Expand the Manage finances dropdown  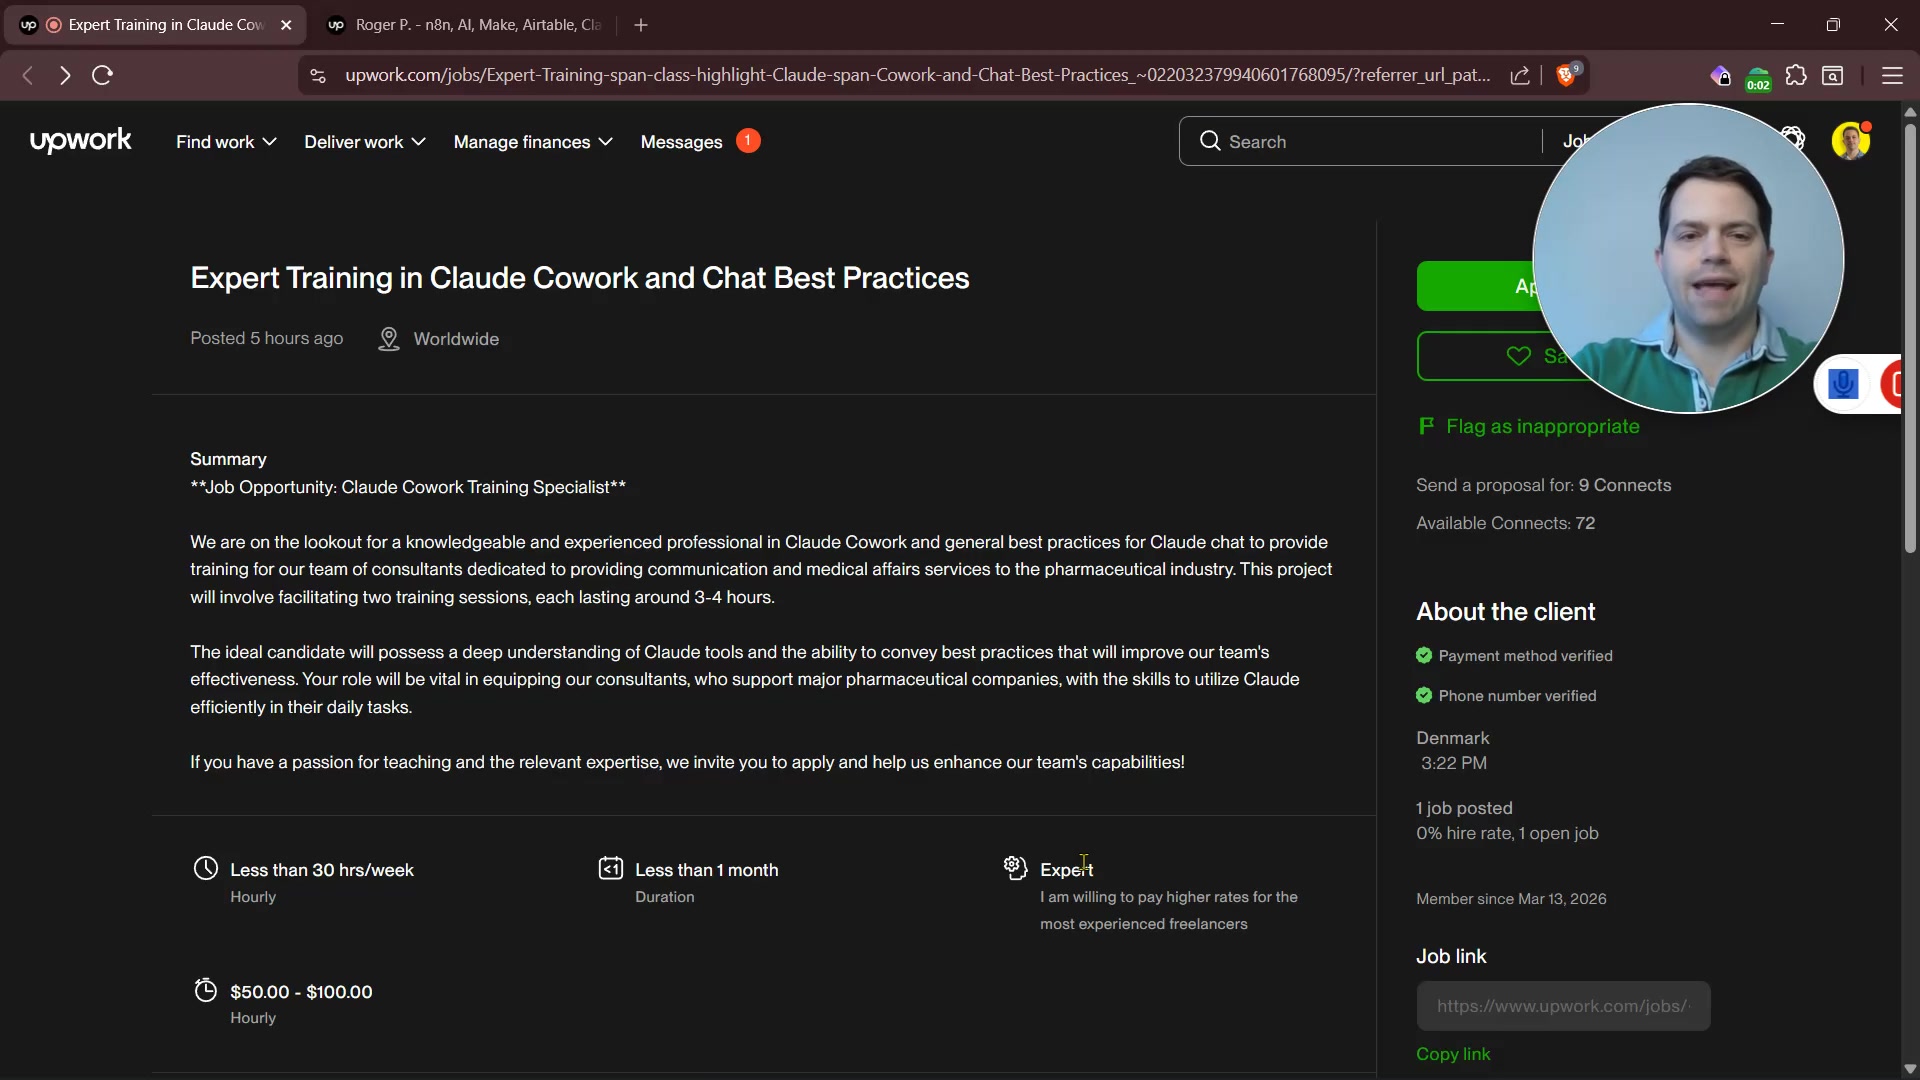(x=532, y=142)
